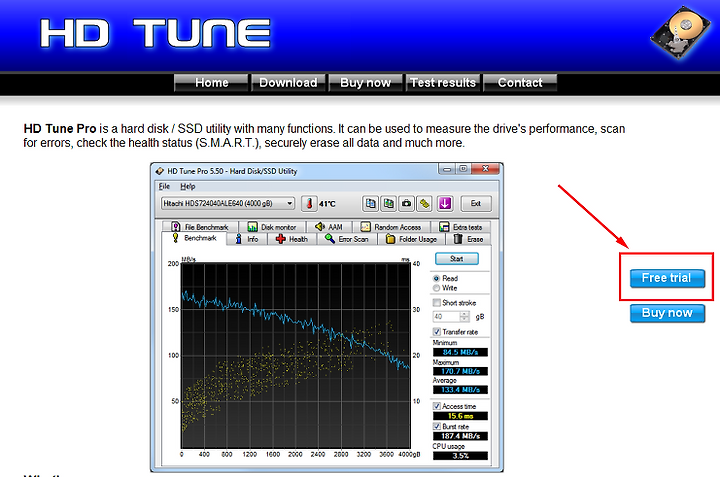The height and width of the screenshot is (477, 720).
Task: Click the HD Tune Pro window title icon
Action: tap(160, 171)
